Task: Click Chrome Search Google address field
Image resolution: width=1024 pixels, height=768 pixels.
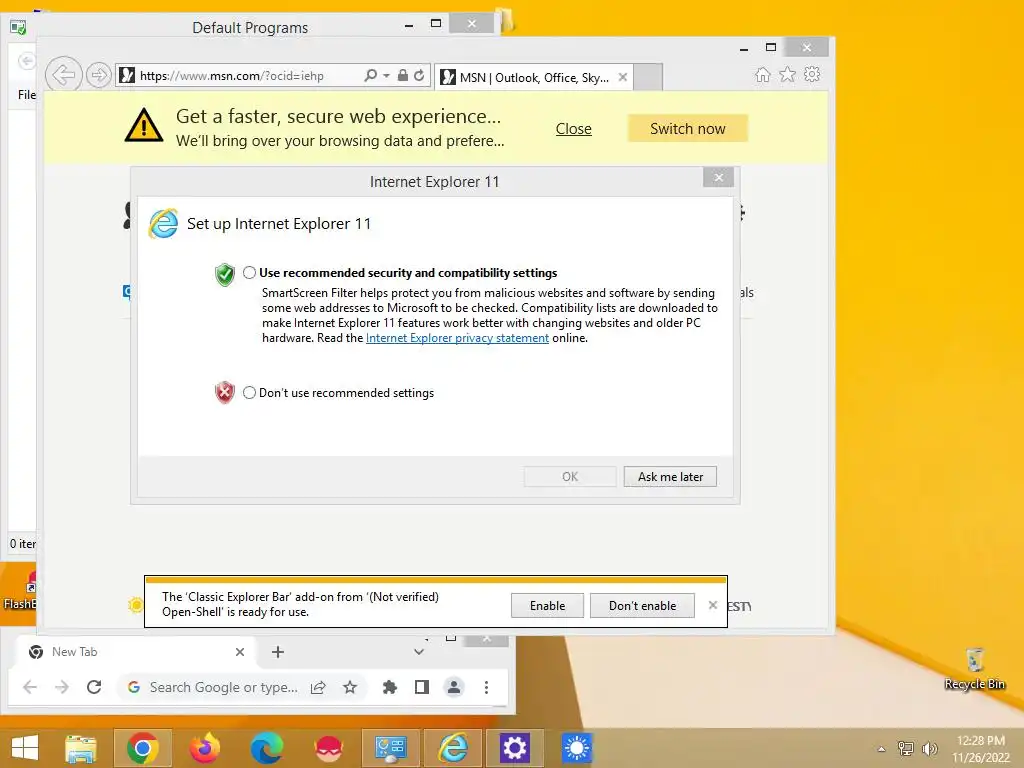Action: click(x=223, y=687)
